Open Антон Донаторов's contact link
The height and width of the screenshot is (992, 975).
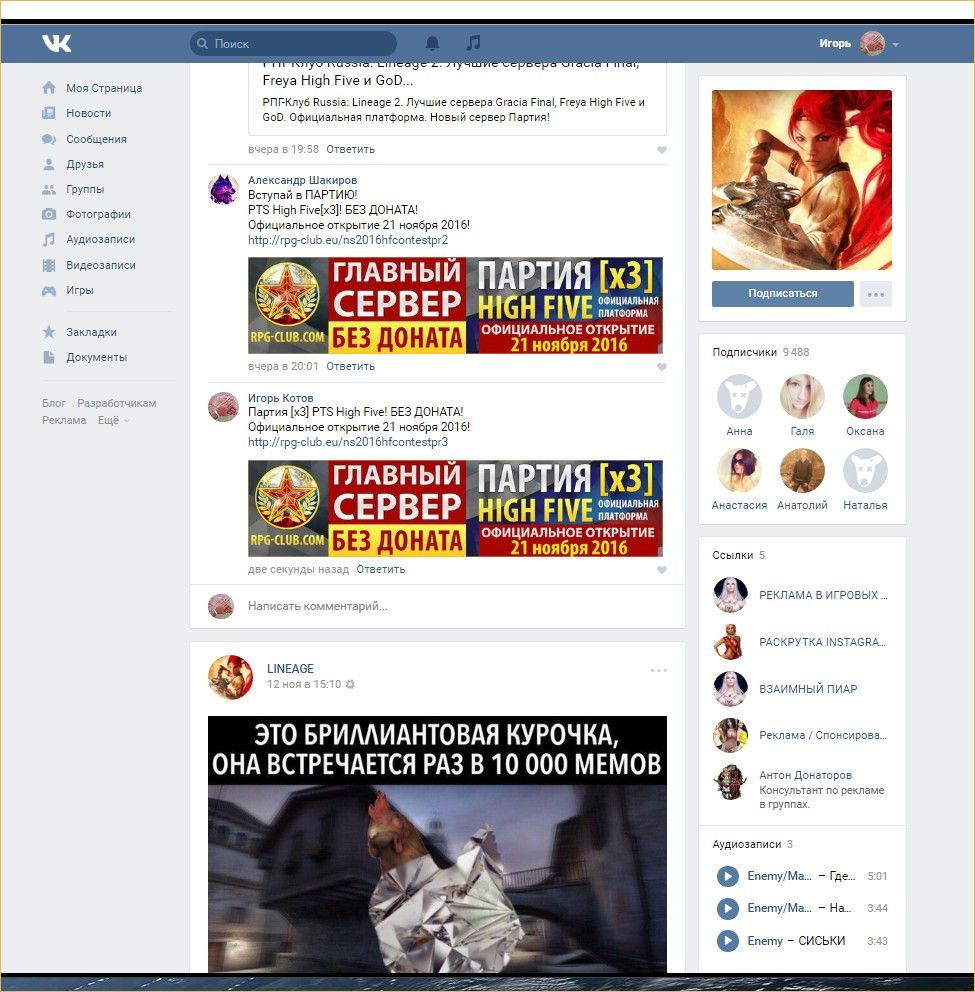coord(805,776)
